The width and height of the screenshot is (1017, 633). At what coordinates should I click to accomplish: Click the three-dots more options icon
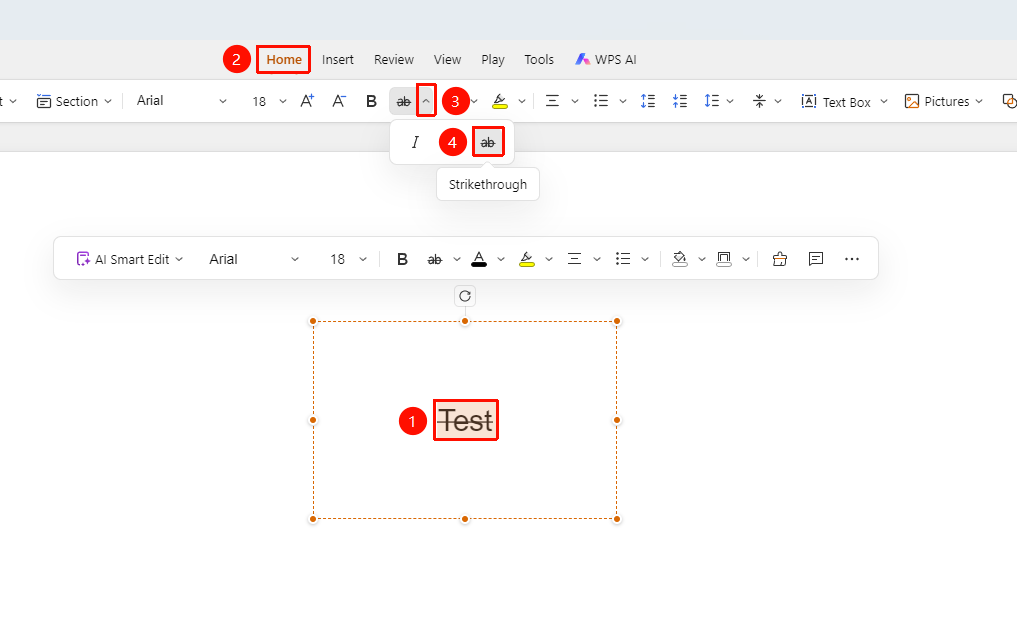(852, 259)
